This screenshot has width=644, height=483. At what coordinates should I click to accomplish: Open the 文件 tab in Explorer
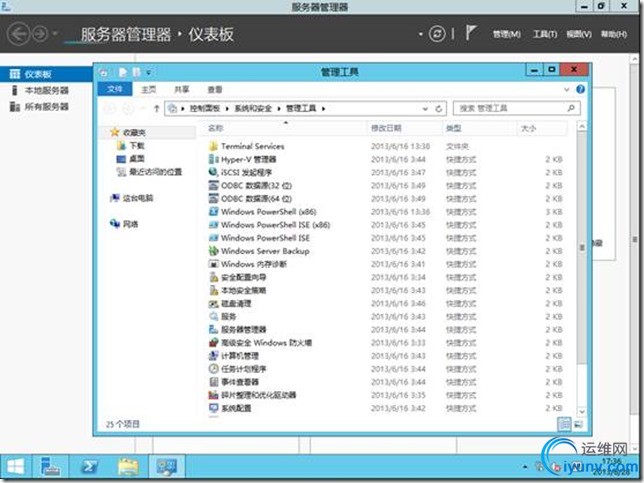(x=115, y=89)
